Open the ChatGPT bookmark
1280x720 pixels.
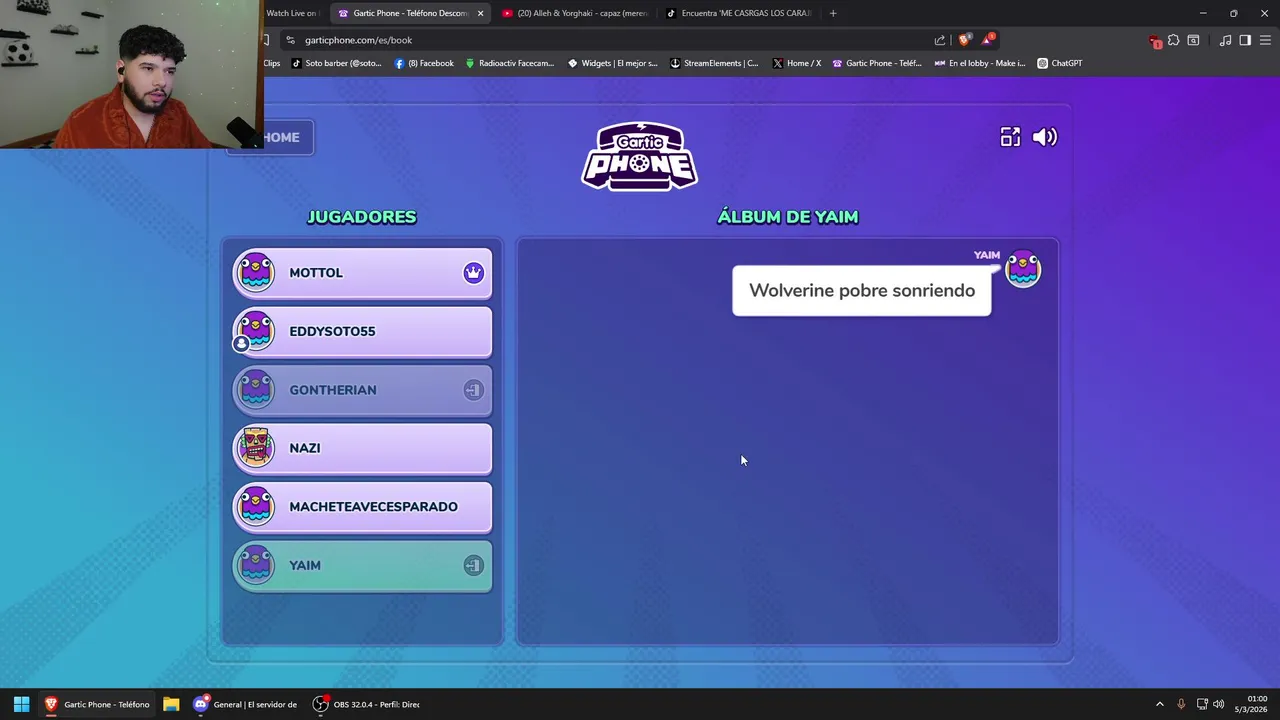click(x=1060, y=63)
